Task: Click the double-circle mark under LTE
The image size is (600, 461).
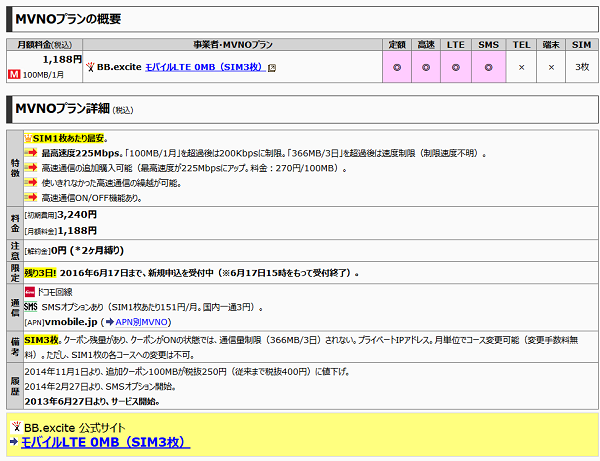Action: click(x=456, y=67)
